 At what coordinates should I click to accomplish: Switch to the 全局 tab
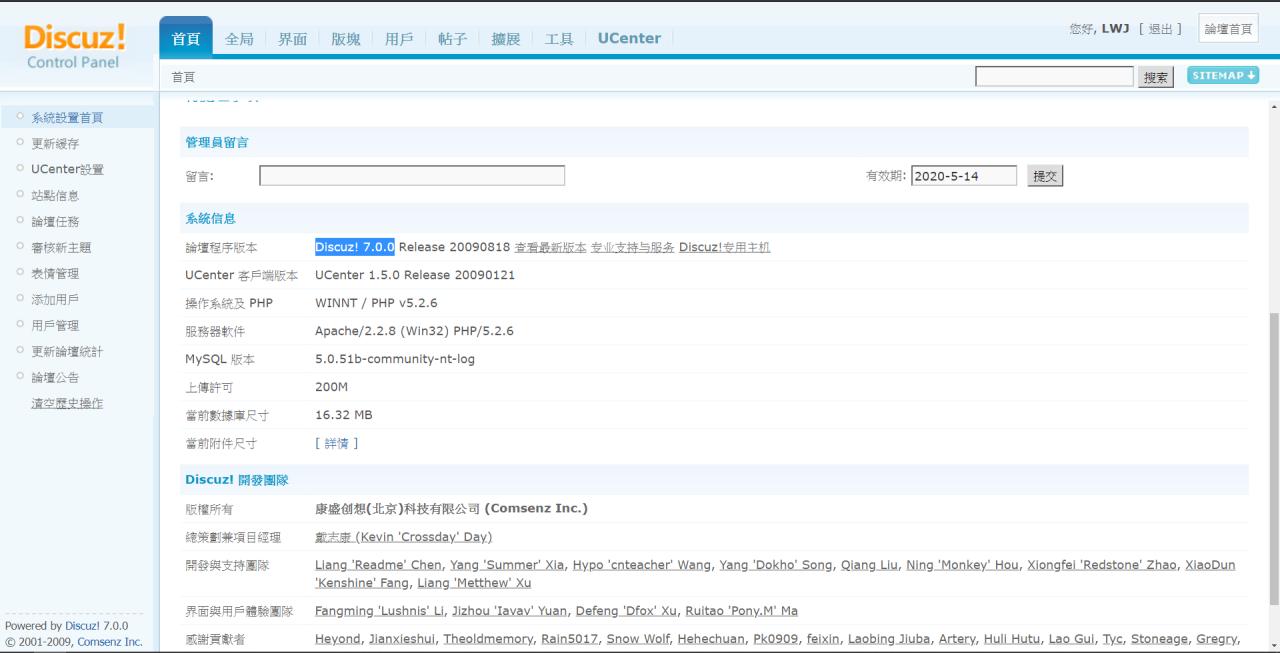pos(239,39)
